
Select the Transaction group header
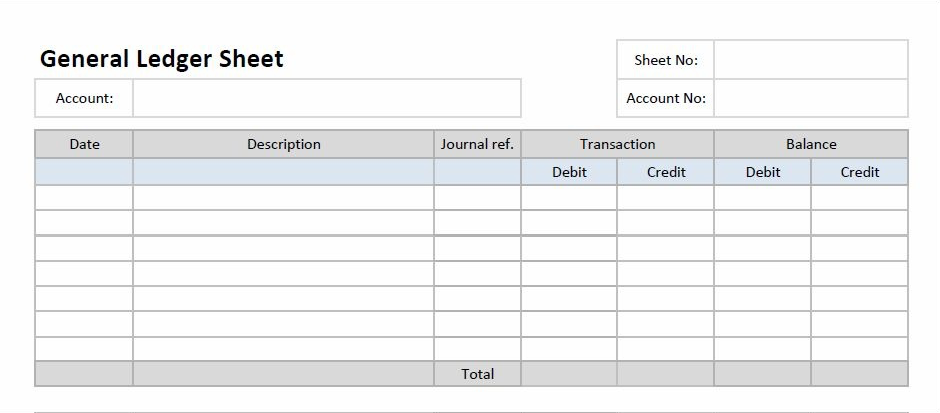click(617, 144)
